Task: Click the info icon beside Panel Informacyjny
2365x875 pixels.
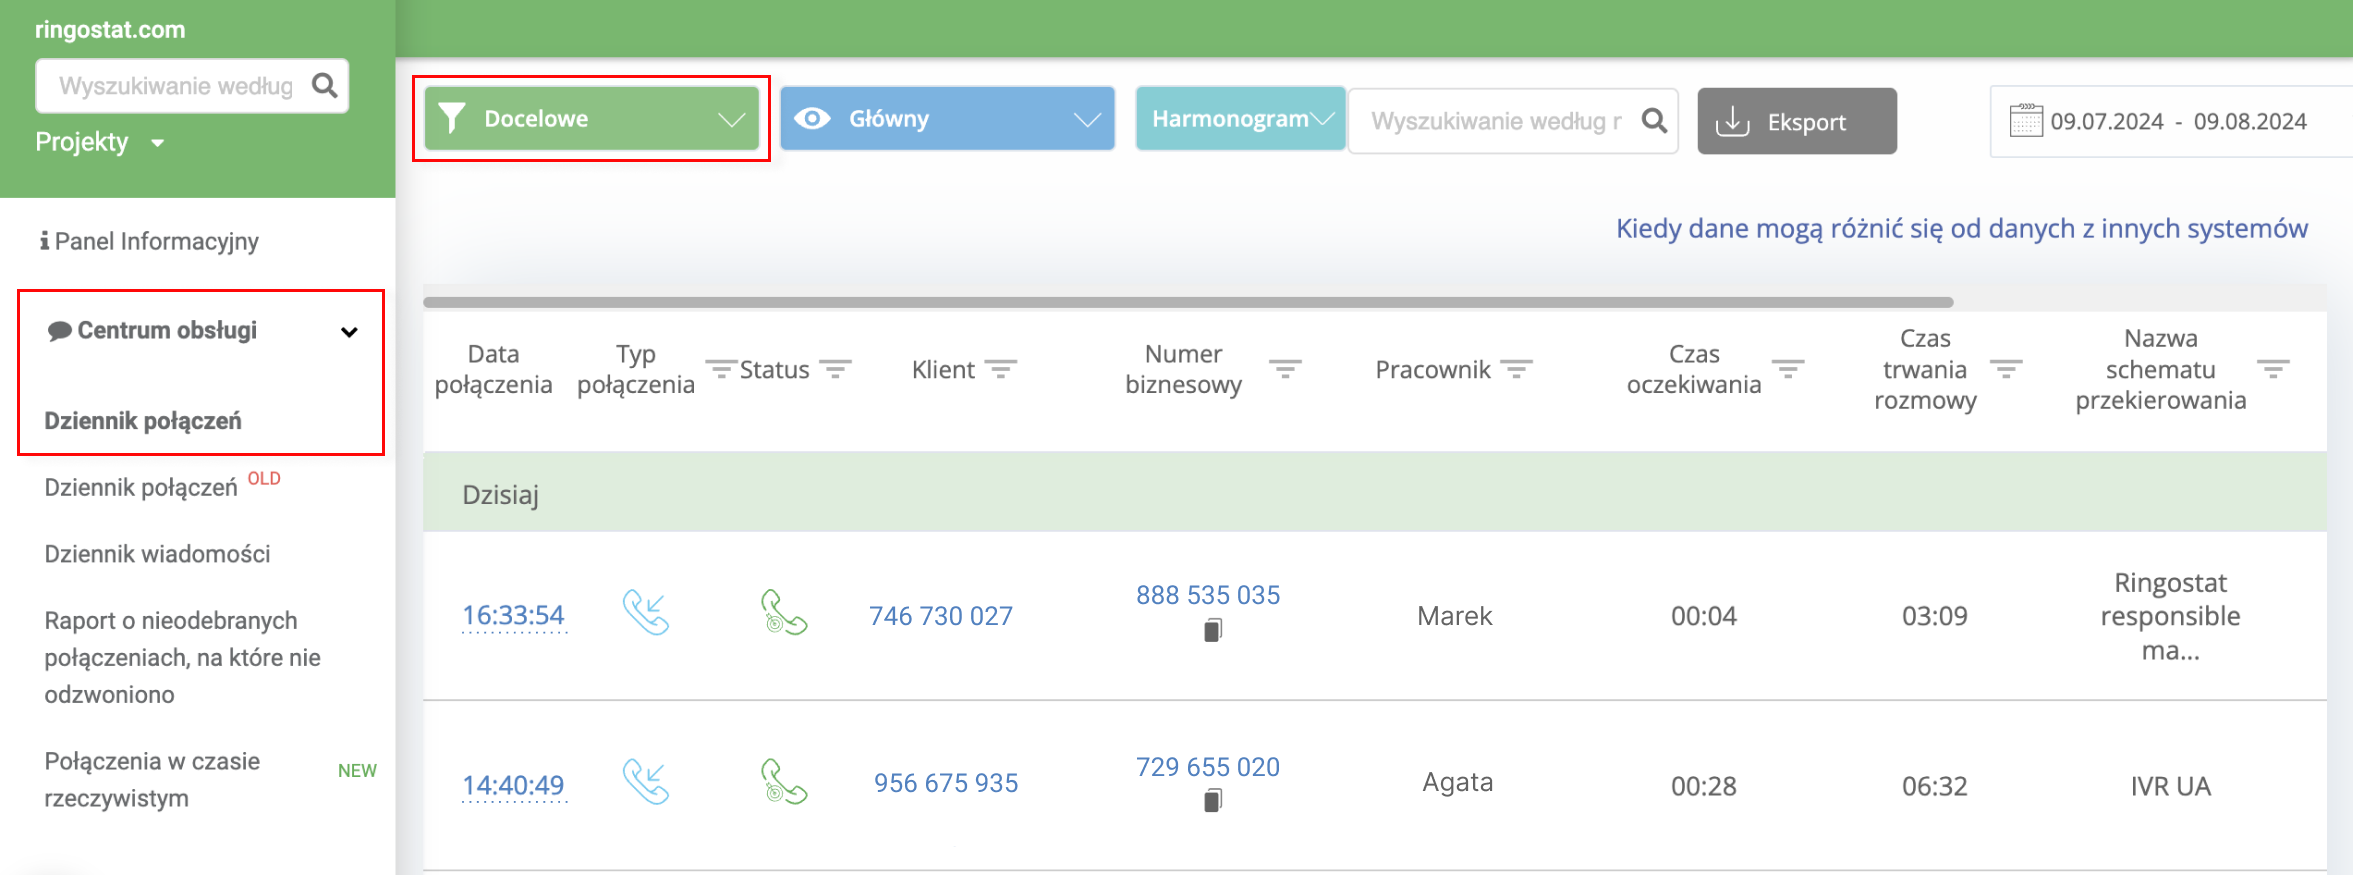Action: click(x=45, y=241)
